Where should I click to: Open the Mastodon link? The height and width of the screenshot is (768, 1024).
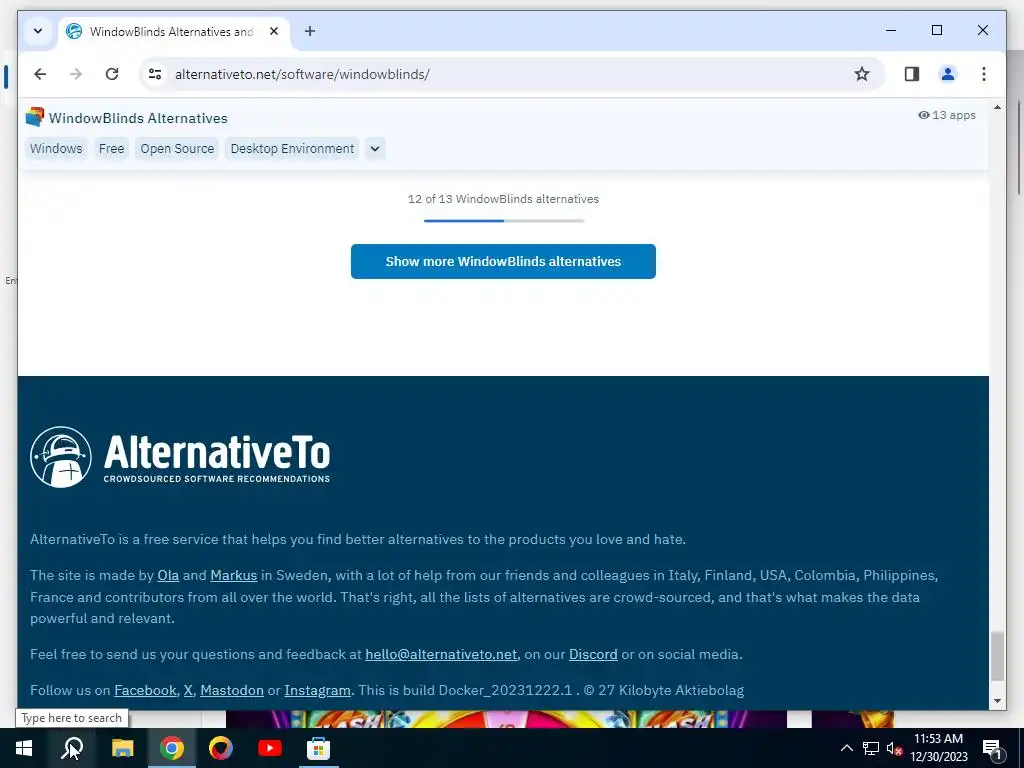232,690
